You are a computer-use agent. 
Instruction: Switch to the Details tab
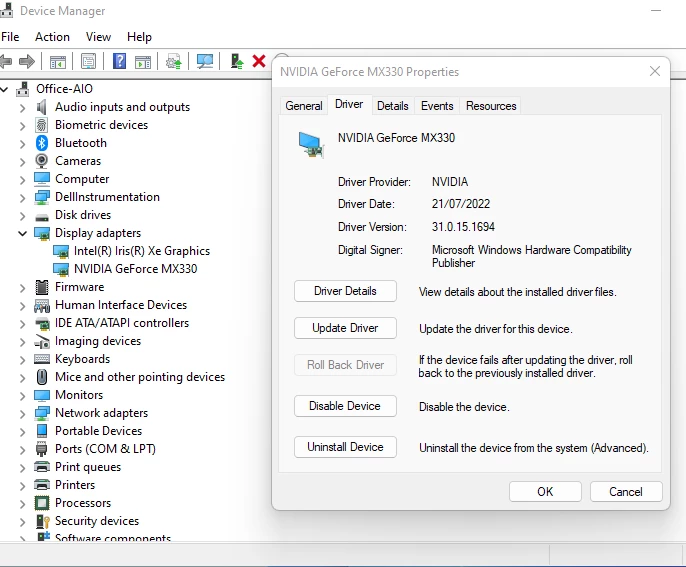coord(392,106)
